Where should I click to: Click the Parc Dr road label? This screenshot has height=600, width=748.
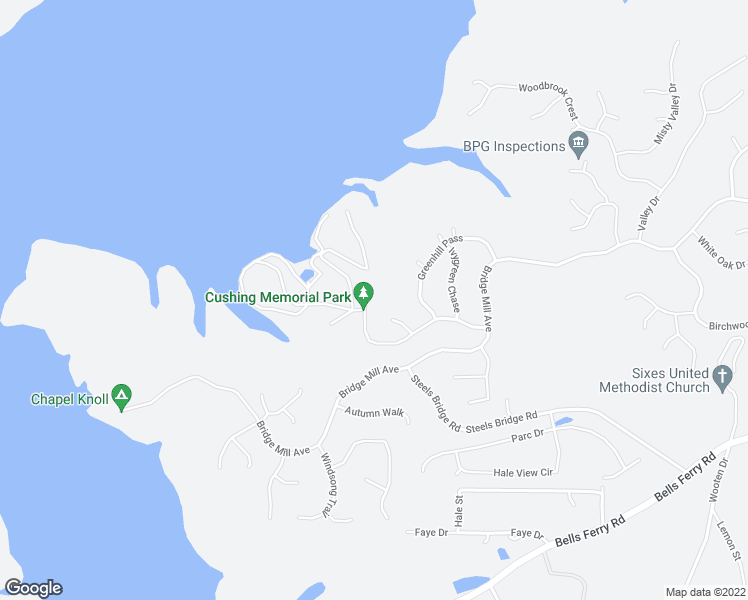tap(527, 435)
